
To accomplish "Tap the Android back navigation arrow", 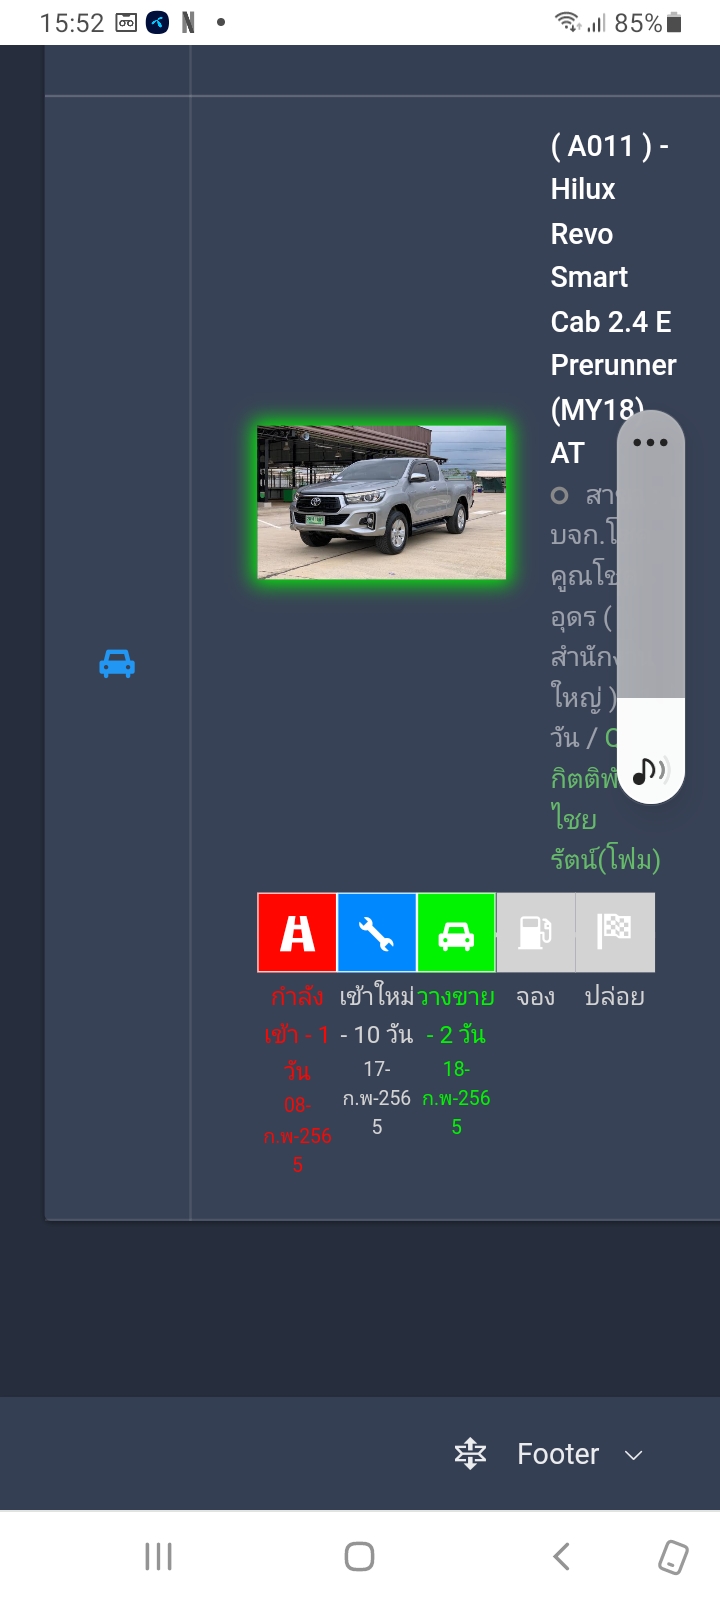I will click(561, 1556).
